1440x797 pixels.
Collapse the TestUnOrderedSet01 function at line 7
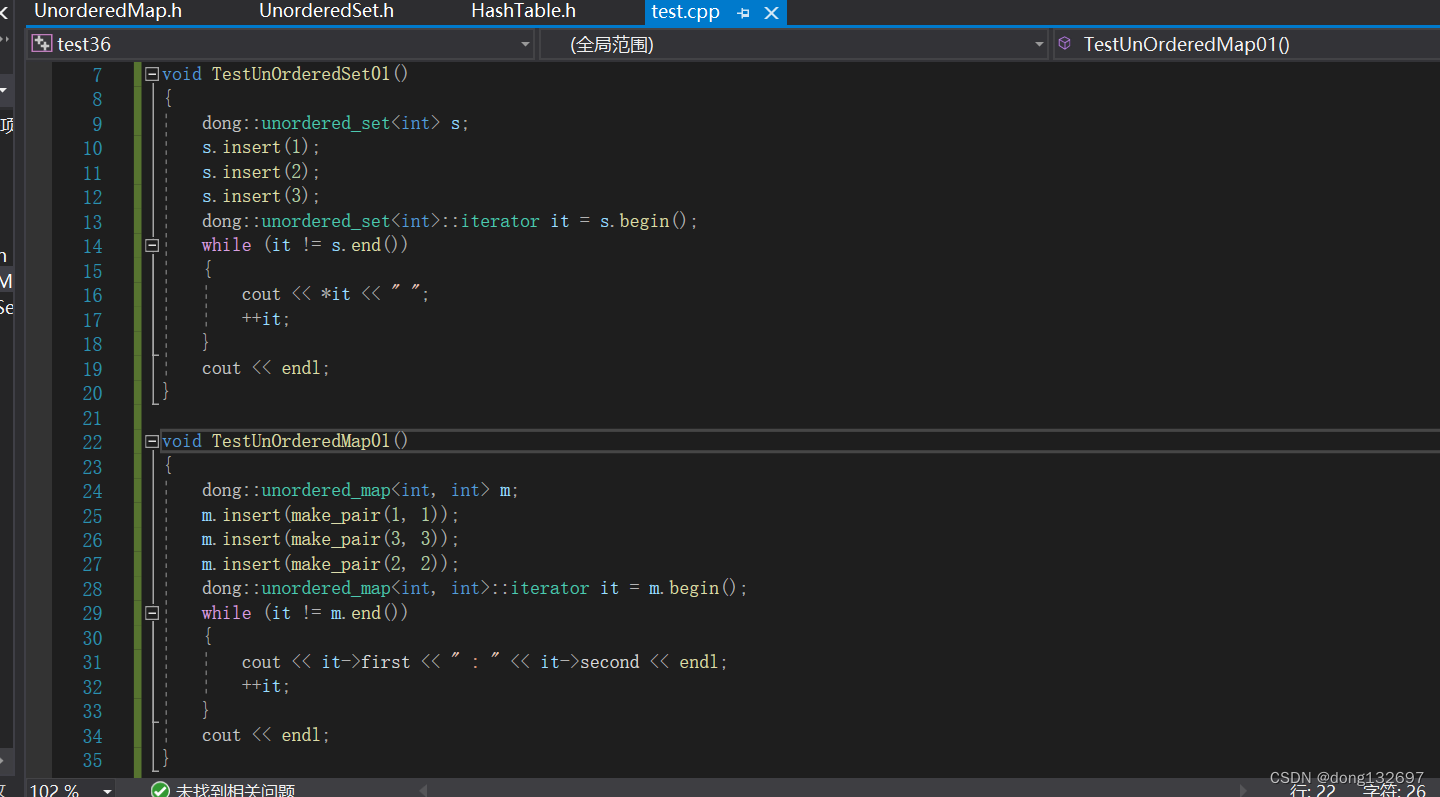point(152,74)
